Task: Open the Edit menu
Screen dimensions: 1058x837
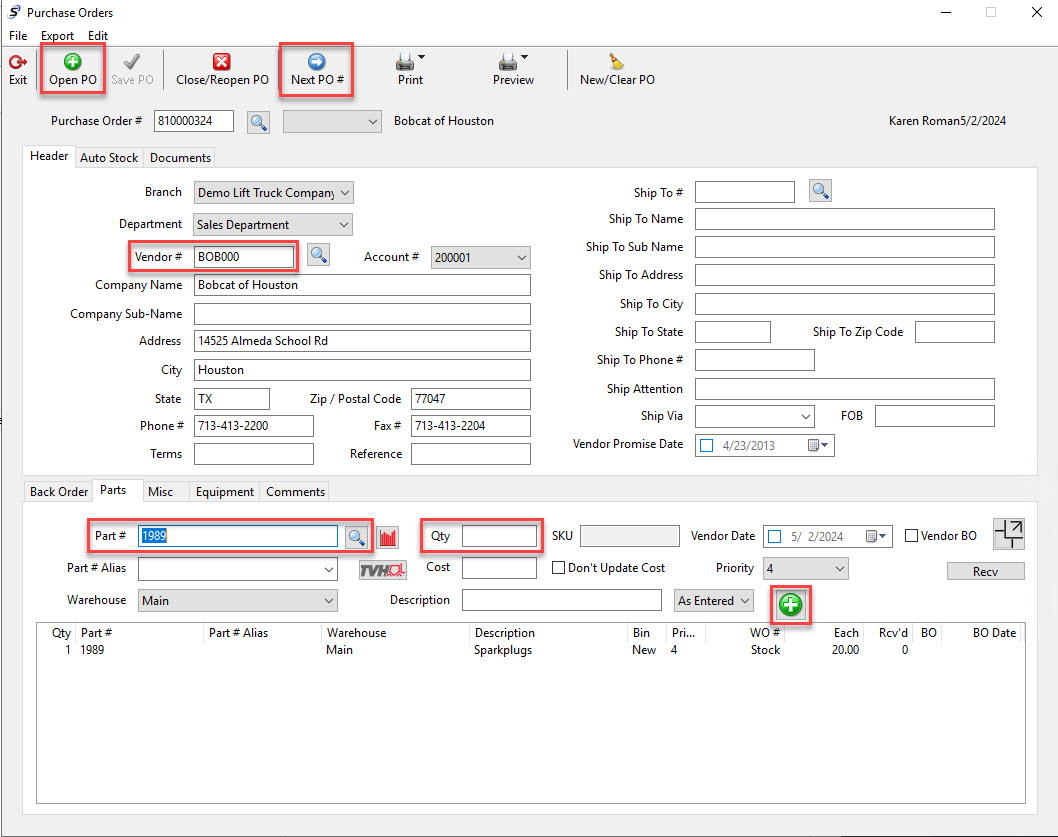Action: pos(98,36)
